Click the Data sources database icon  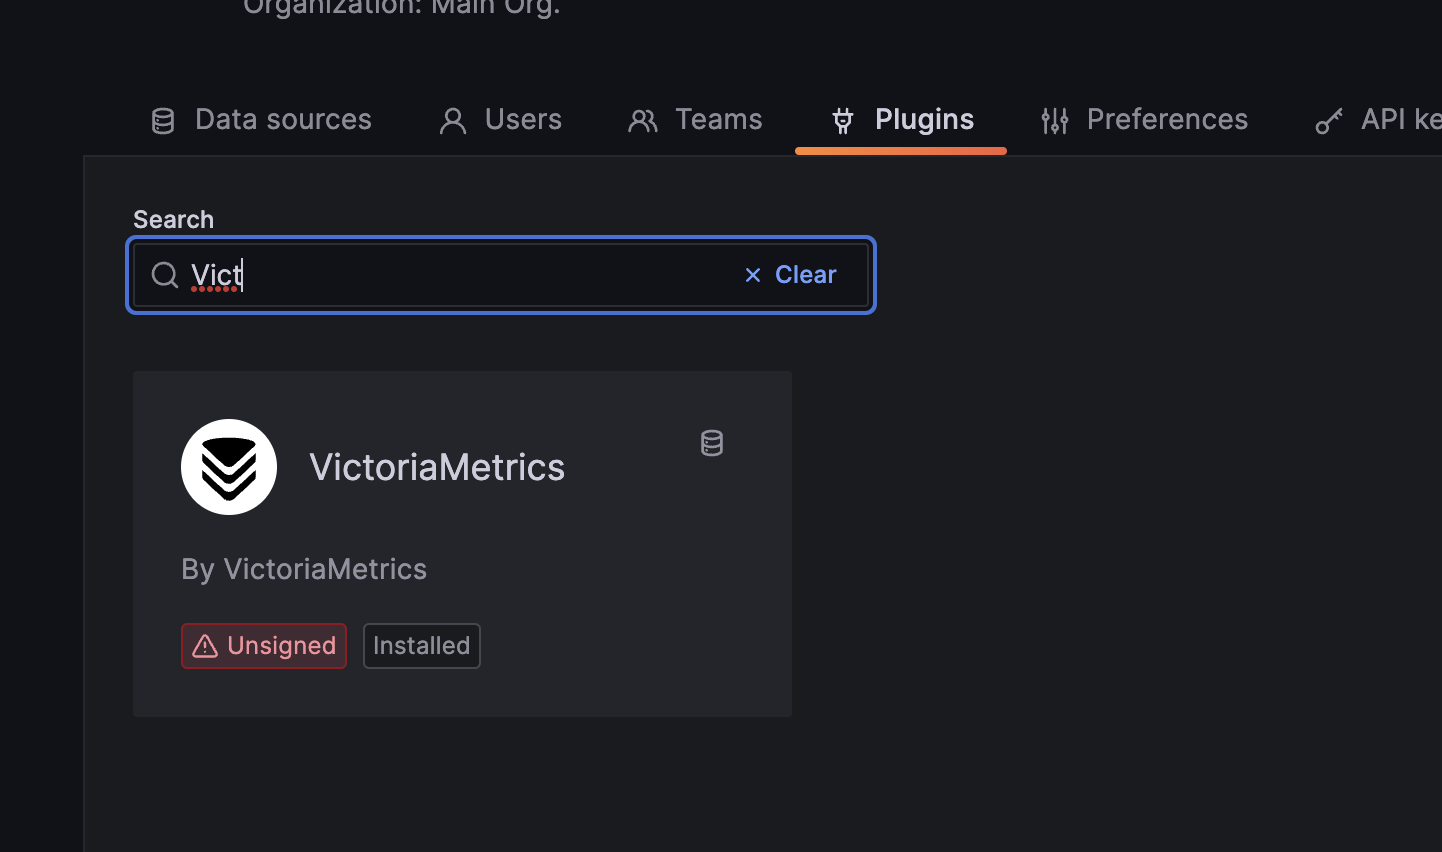(162, 119)
